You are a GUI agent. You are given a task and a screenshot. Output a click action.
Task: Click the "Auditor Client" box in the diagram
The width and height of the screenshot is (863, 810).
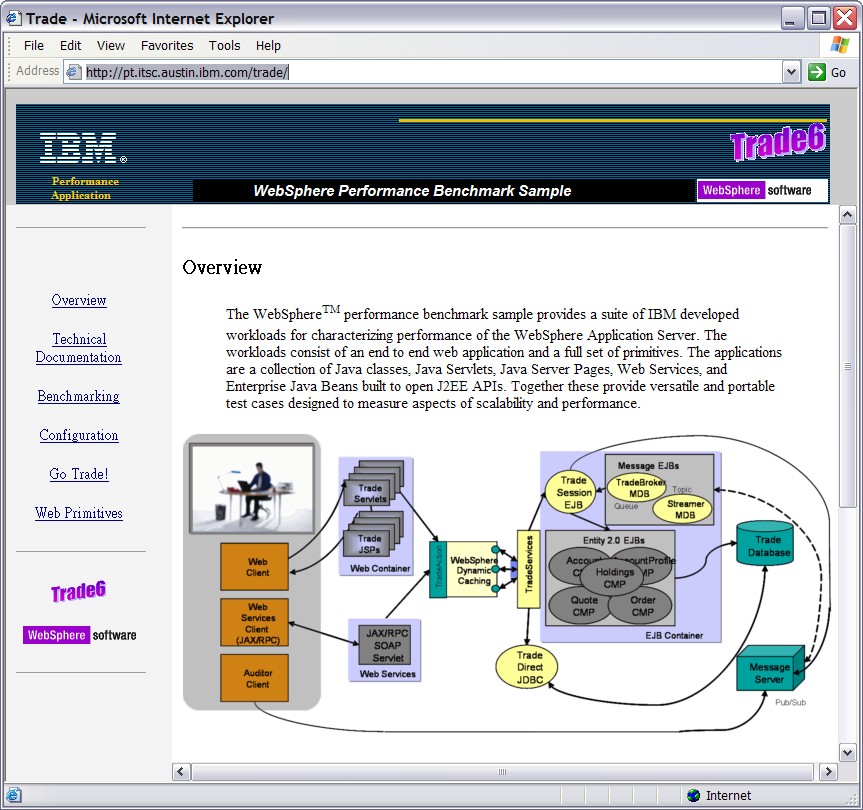[254, 678]
